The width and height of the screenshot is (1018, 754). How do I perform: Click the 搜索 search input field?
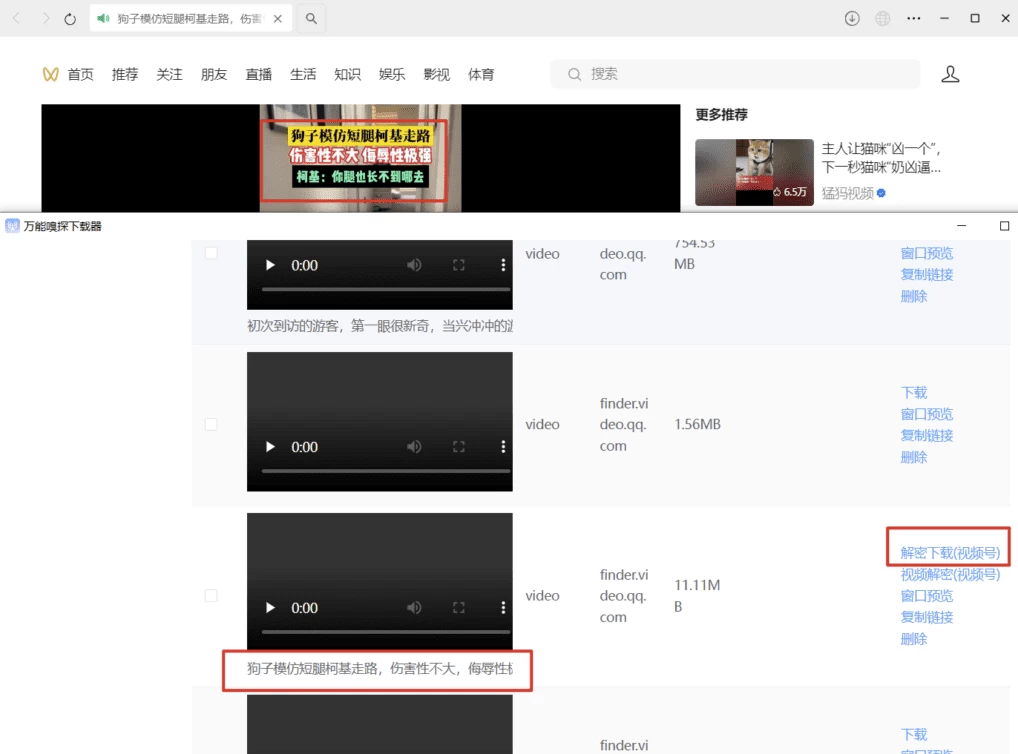pyautogui.click(x=740, y=74)
